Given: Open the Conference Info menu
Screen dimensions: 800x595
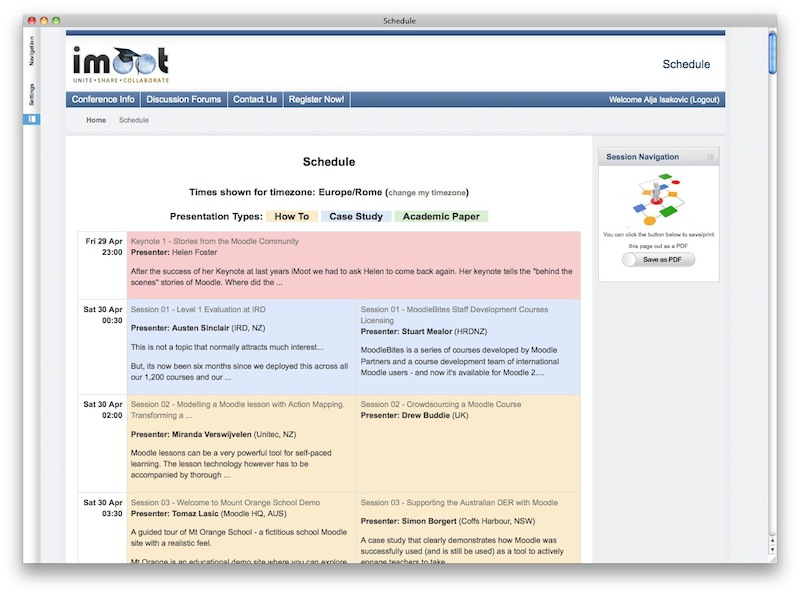Looking at the screenshot, I should (x=103, y=100).
